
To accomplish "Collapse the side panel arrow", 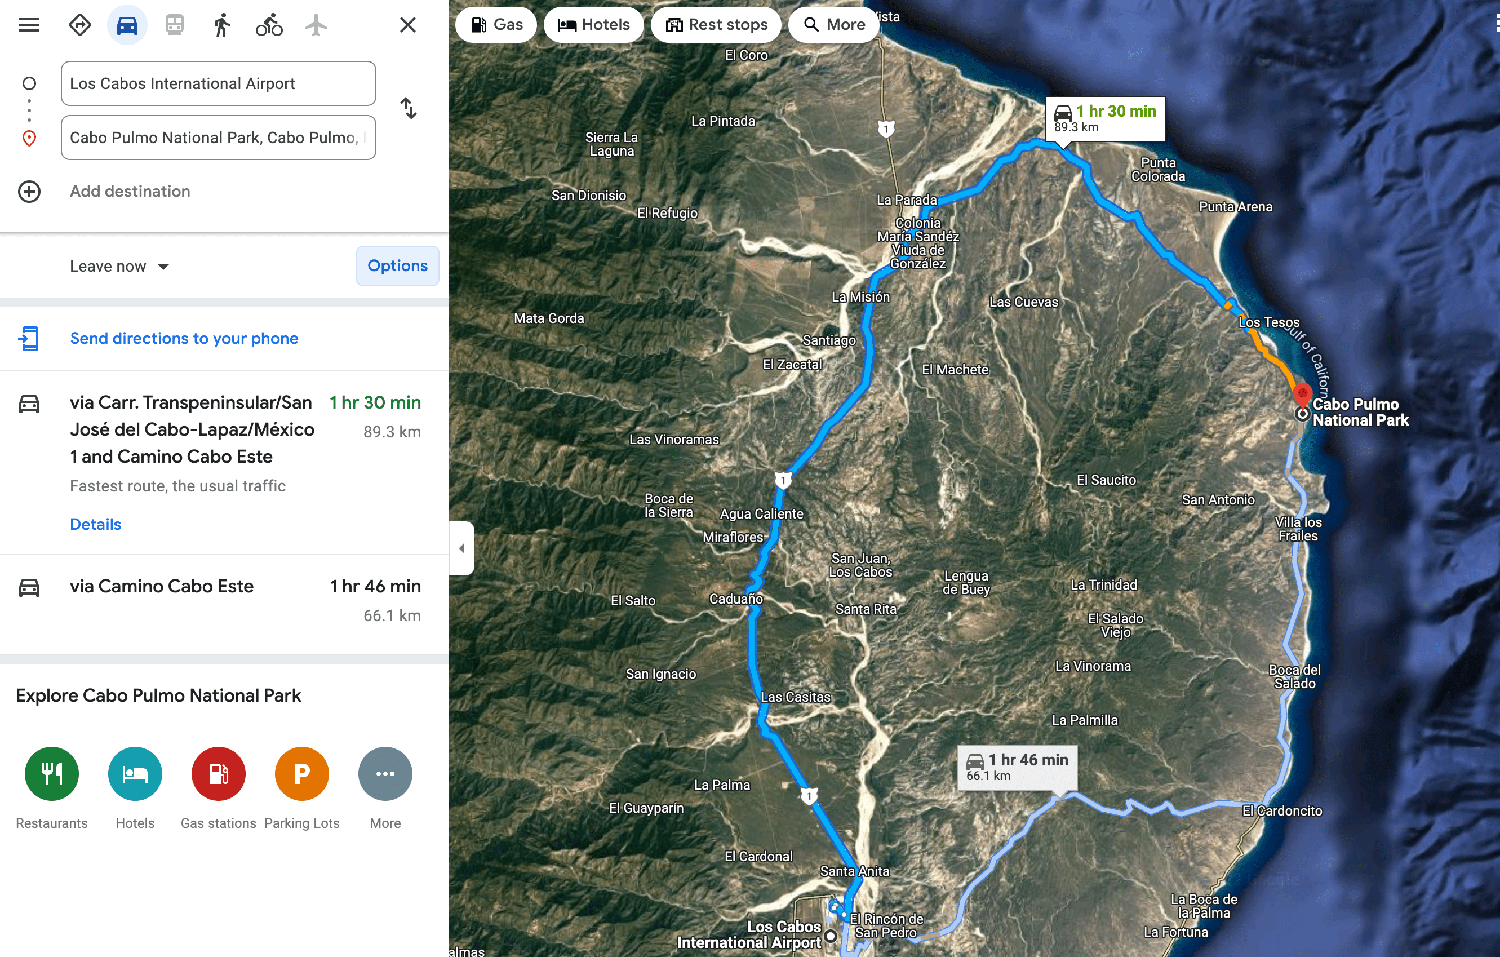I will click(x=461, y=548).
